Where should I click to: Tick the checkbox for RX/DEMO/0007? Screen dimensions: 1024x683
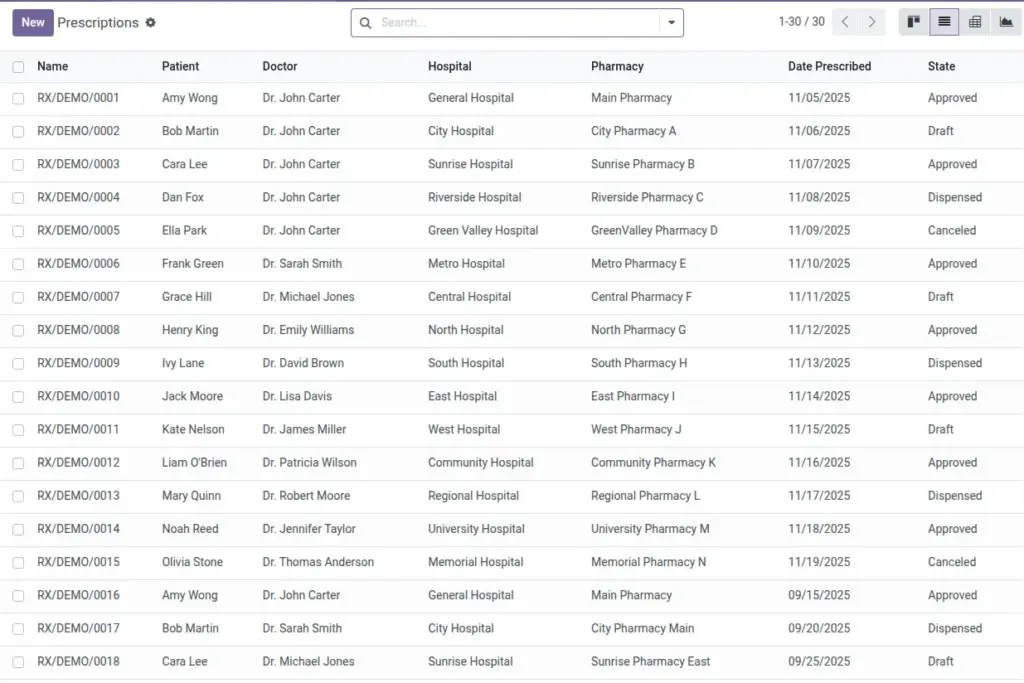coord(18,297)
